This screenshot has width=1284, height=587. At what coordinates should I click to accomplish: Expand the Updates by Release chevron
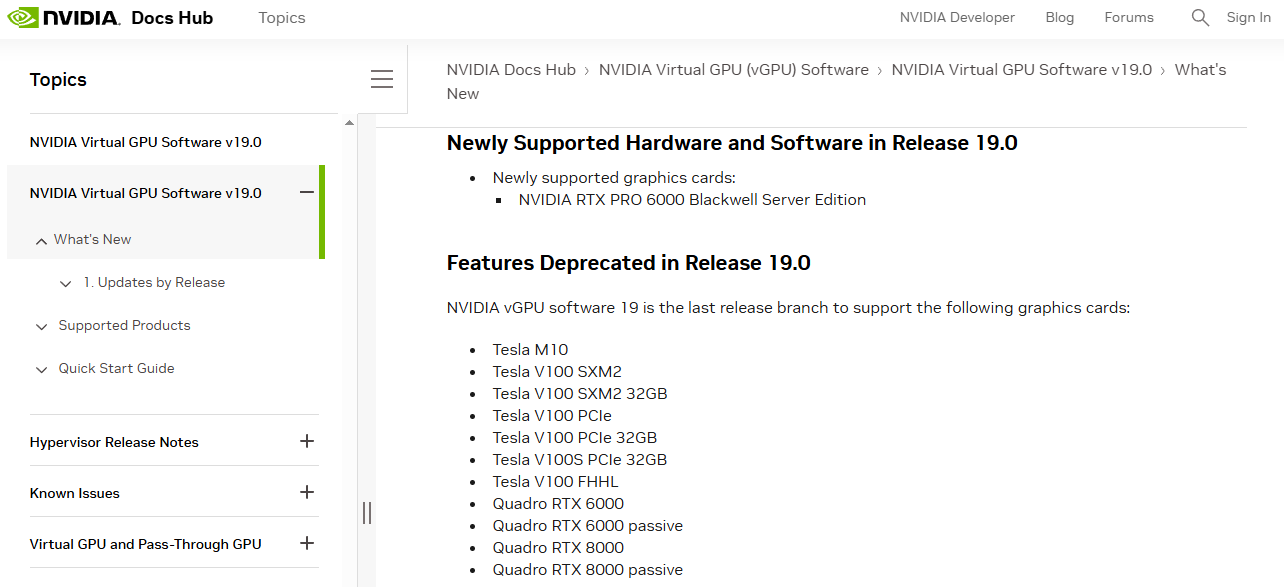point(66,283)
